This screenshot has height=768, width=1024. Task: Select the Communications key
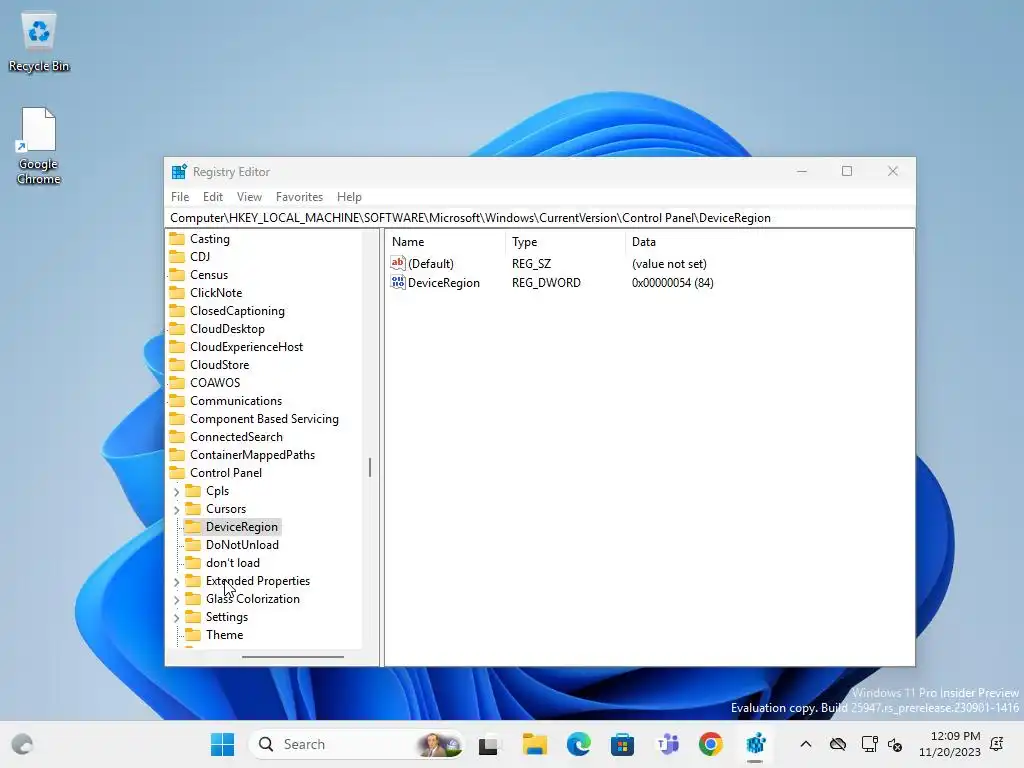(236, 400)
